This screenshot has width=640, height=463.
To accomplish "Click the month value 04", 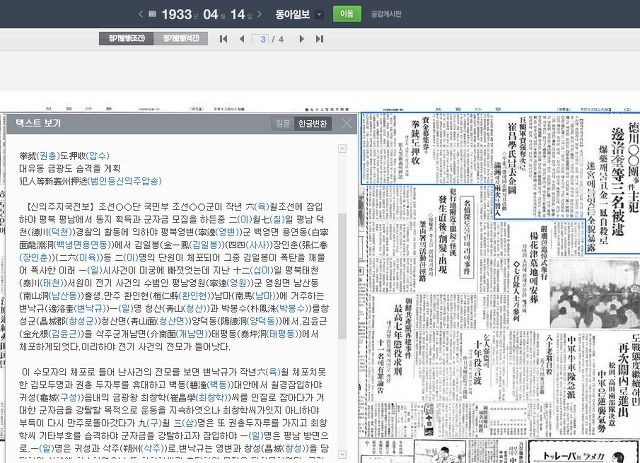I will point(211,14).
